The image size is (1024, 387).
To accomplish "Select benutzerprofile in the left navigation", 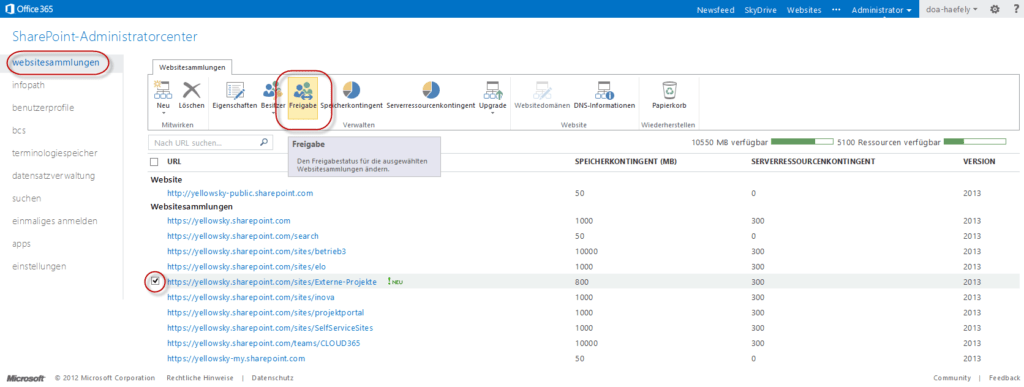I will point(43,108).
